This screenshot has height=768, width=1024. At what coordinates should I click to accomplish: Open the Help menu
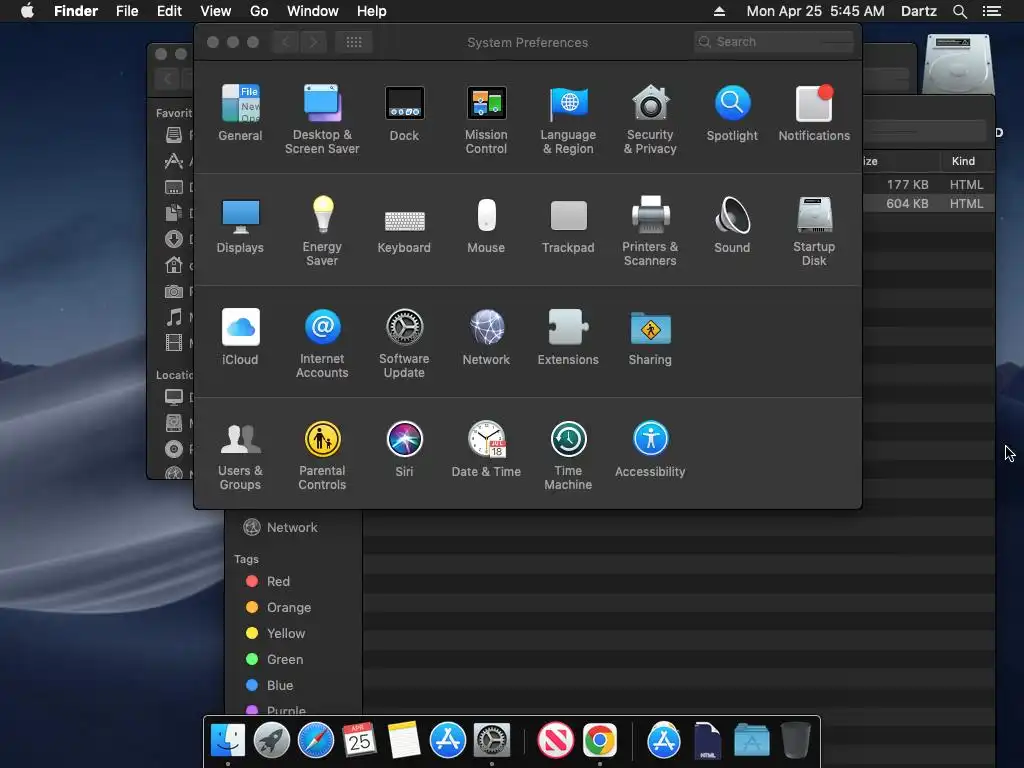tap(372, 11)
